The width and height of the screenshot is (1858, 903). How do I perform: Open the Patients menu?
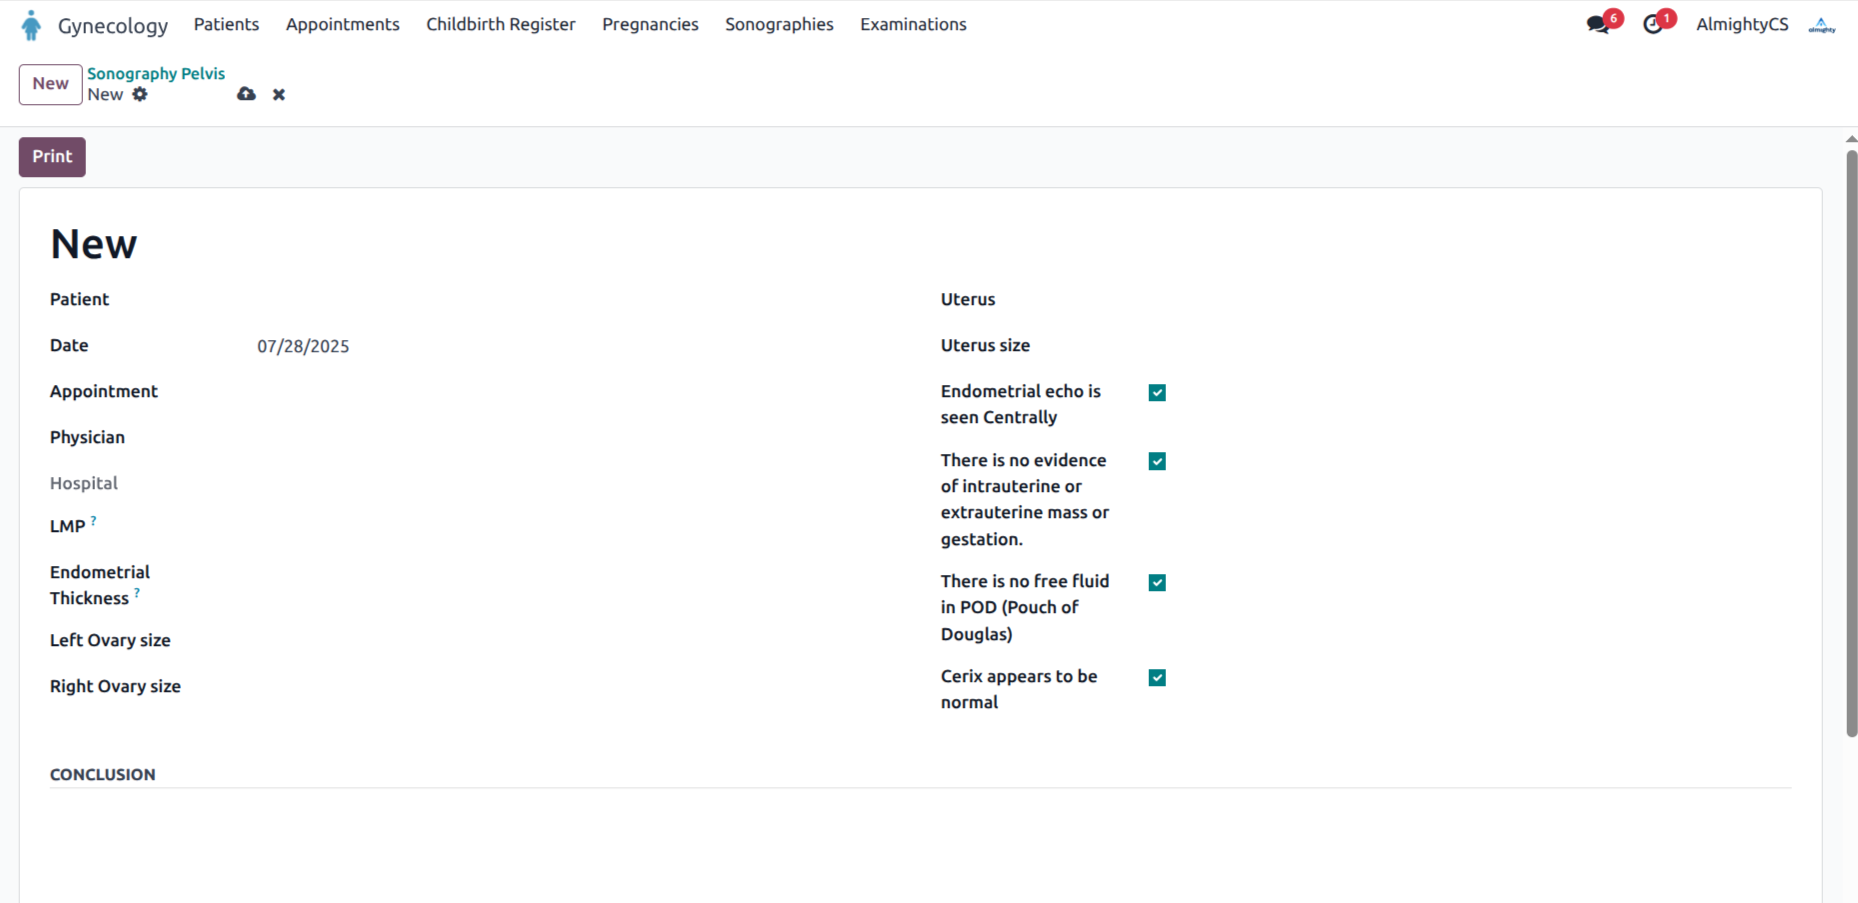[x=226, y=25]
